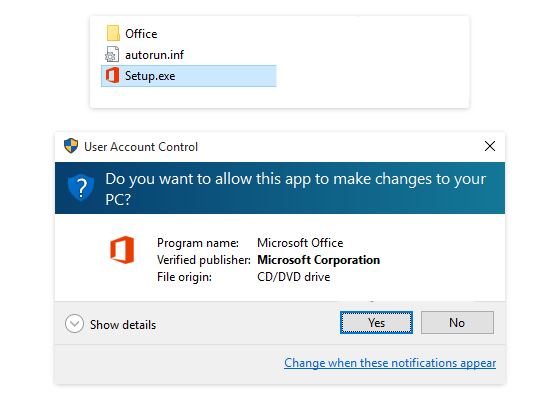Click the Show details label

[123, 325]
